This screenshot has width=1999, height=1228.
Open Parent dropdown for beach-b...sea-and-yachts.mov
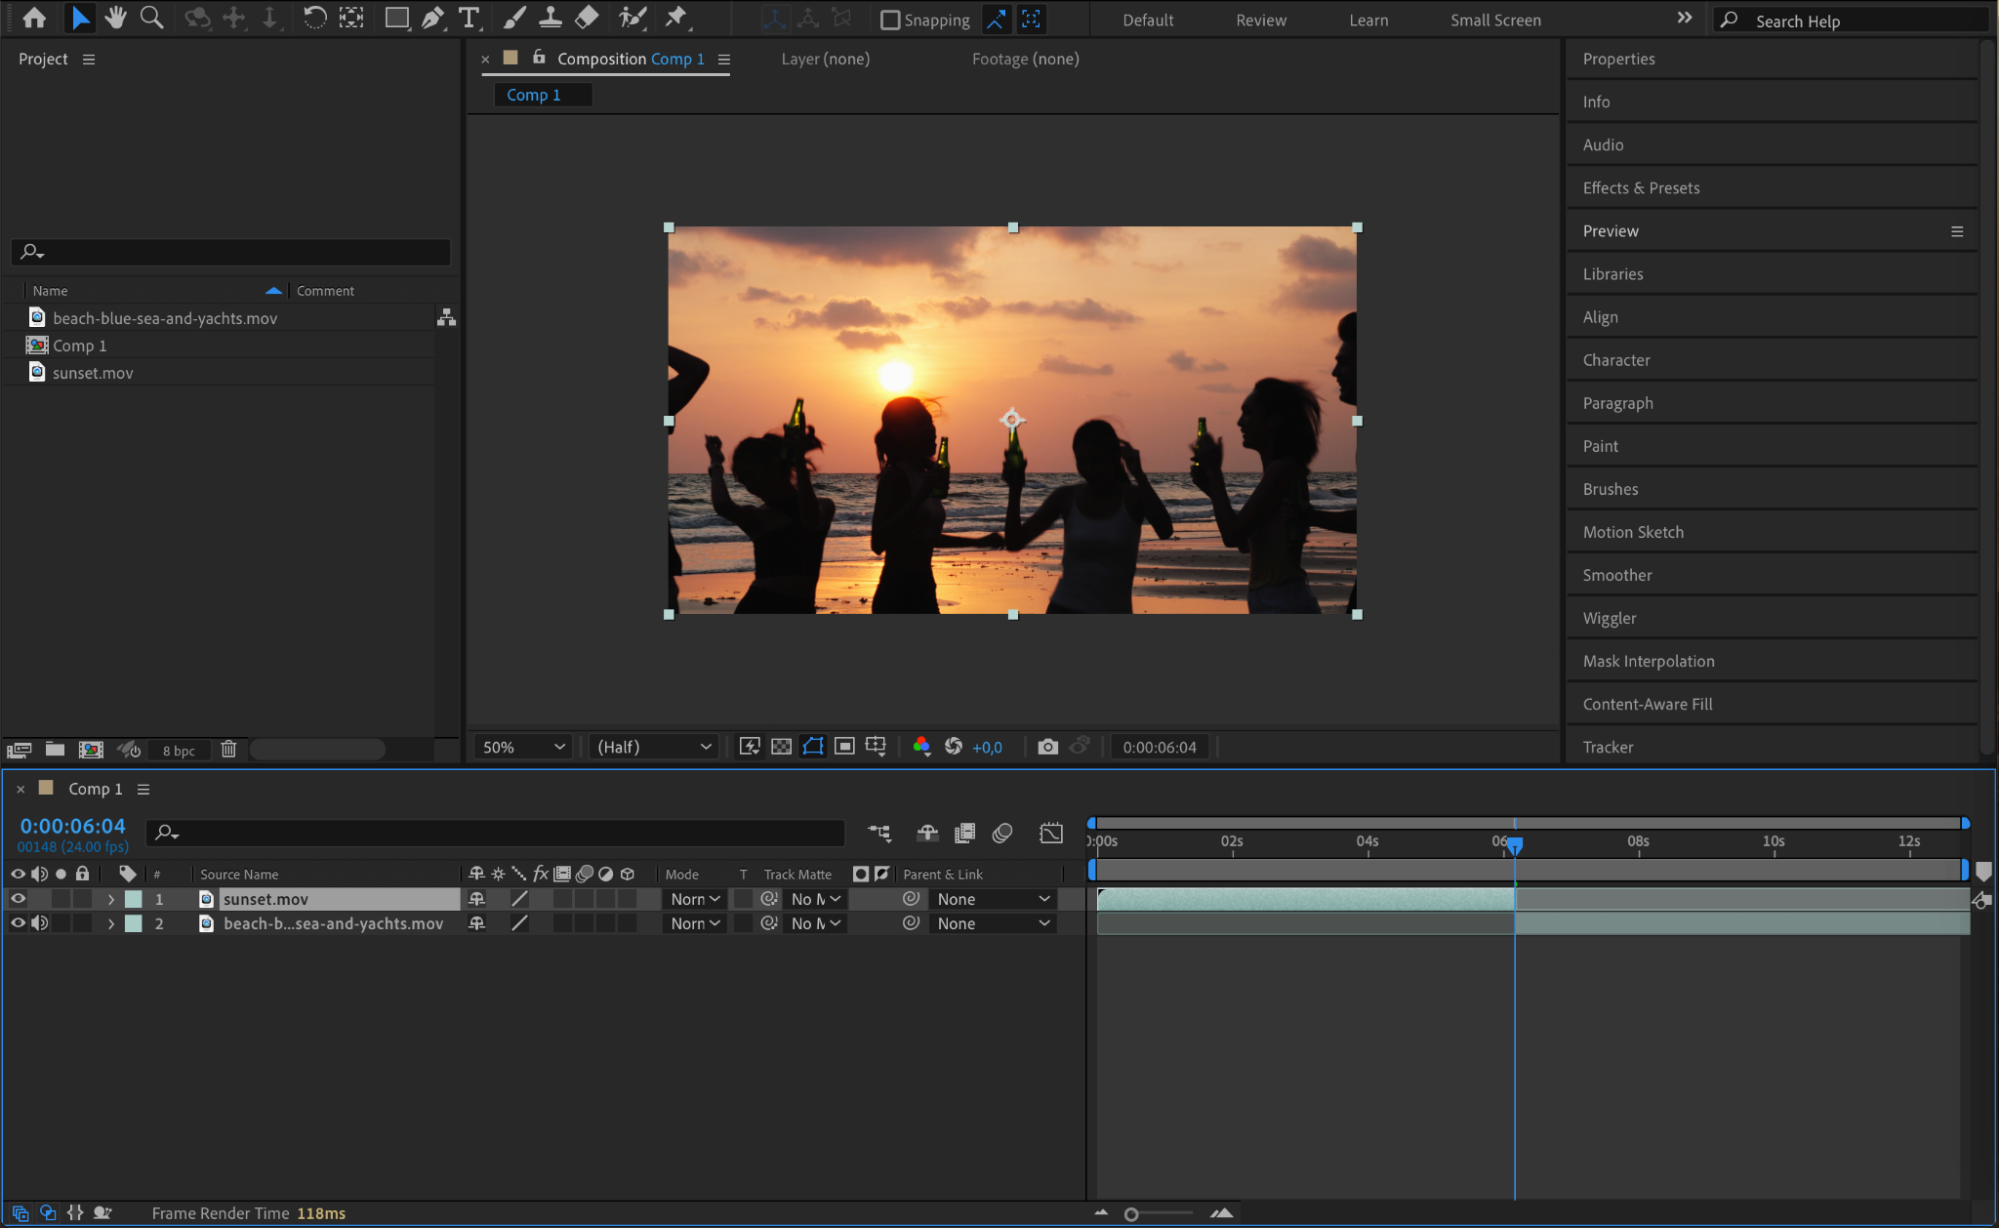pyautogui.click(x=993, y=923)
